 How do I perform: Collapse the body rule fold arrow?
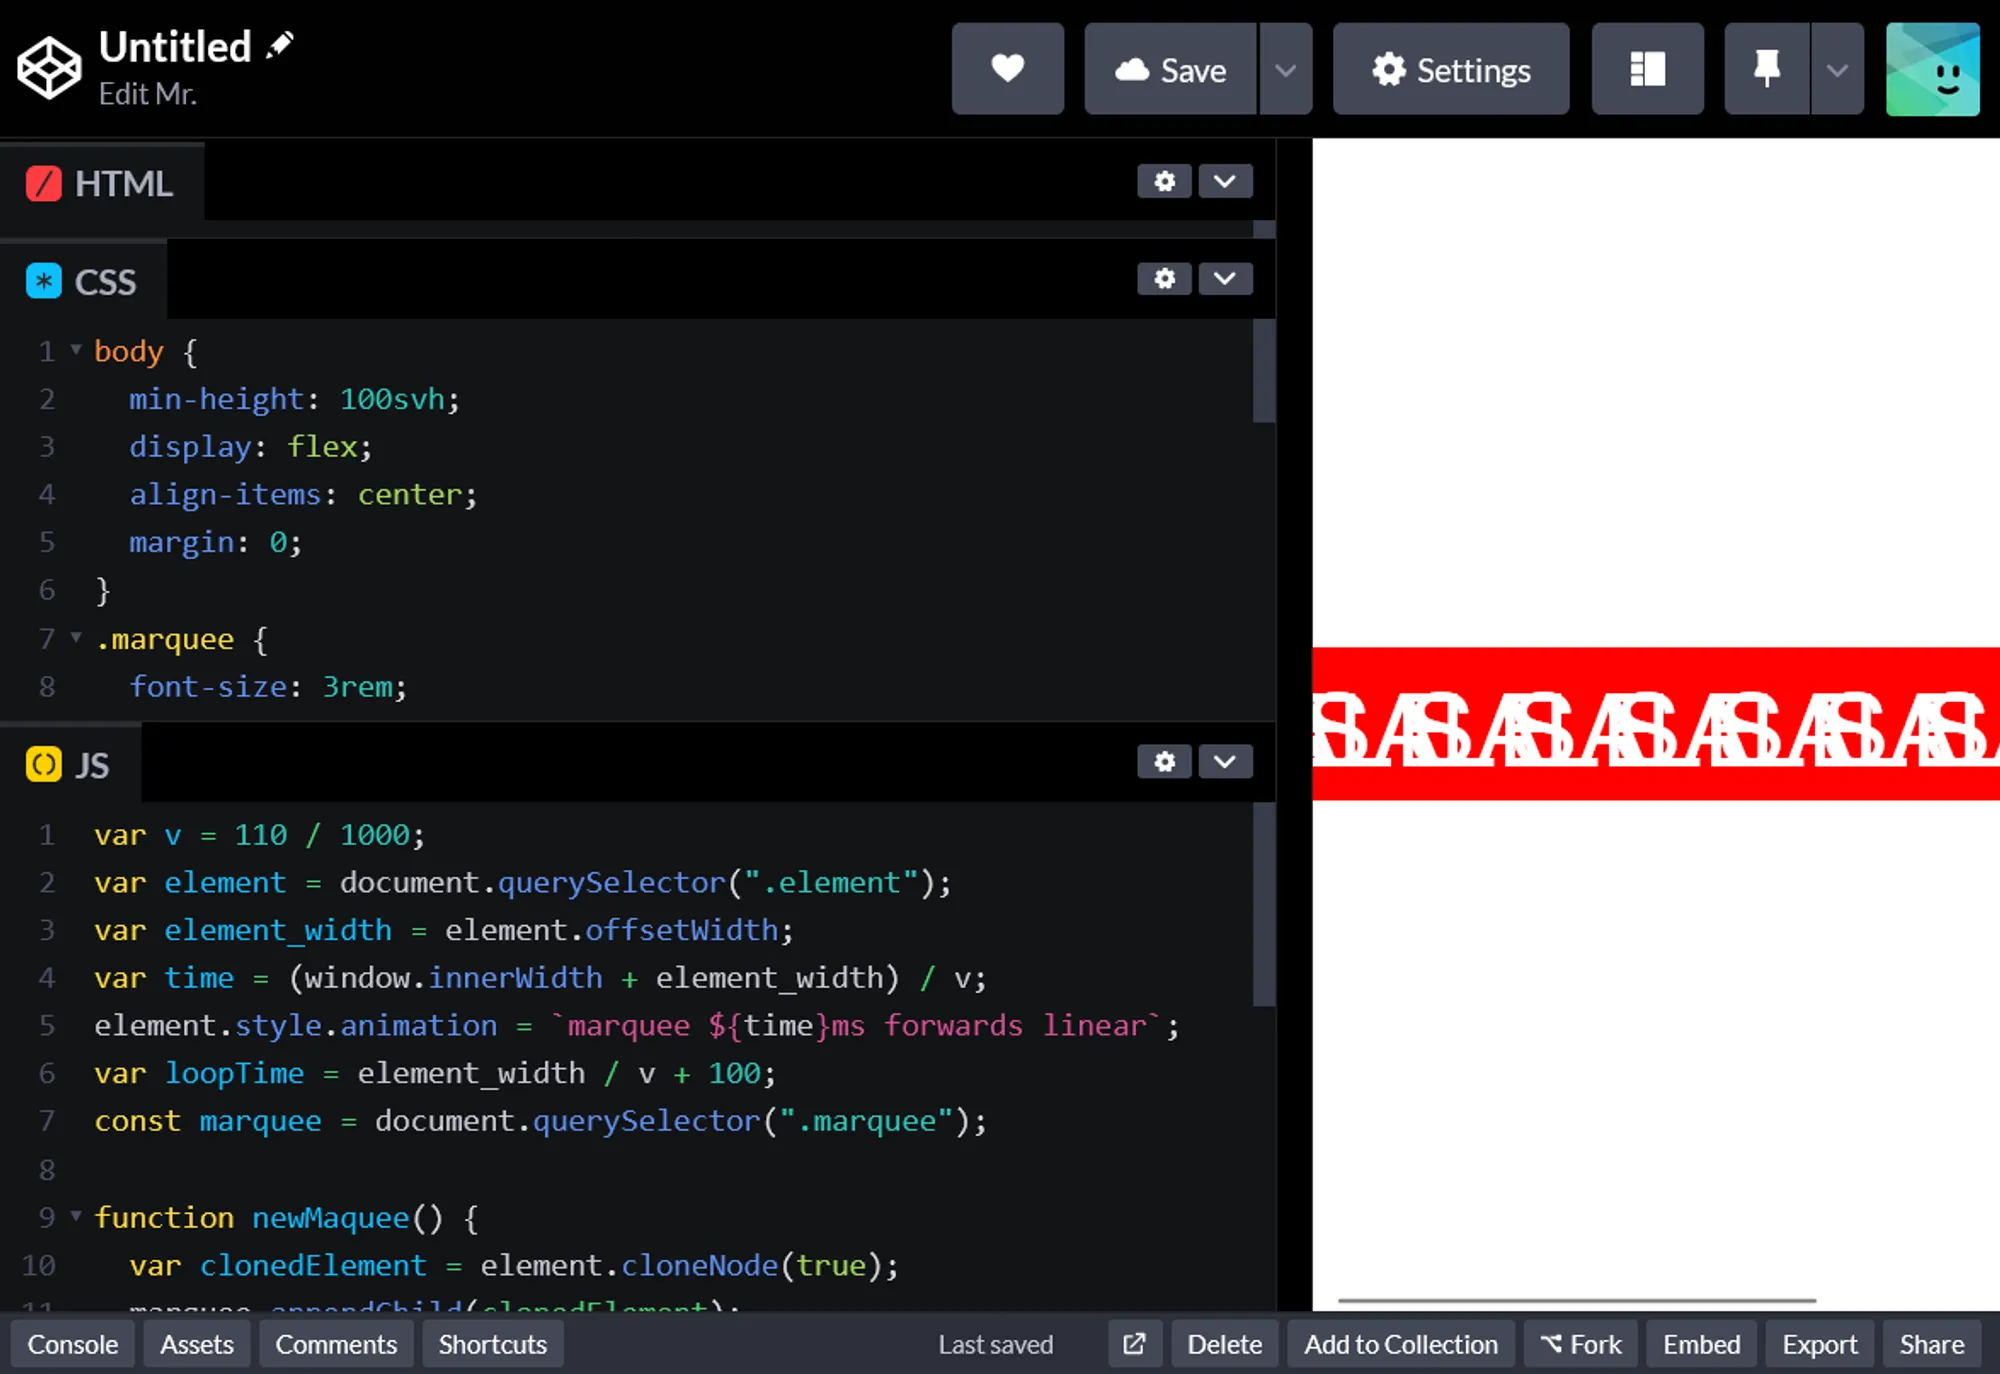[x=76, y=350]
